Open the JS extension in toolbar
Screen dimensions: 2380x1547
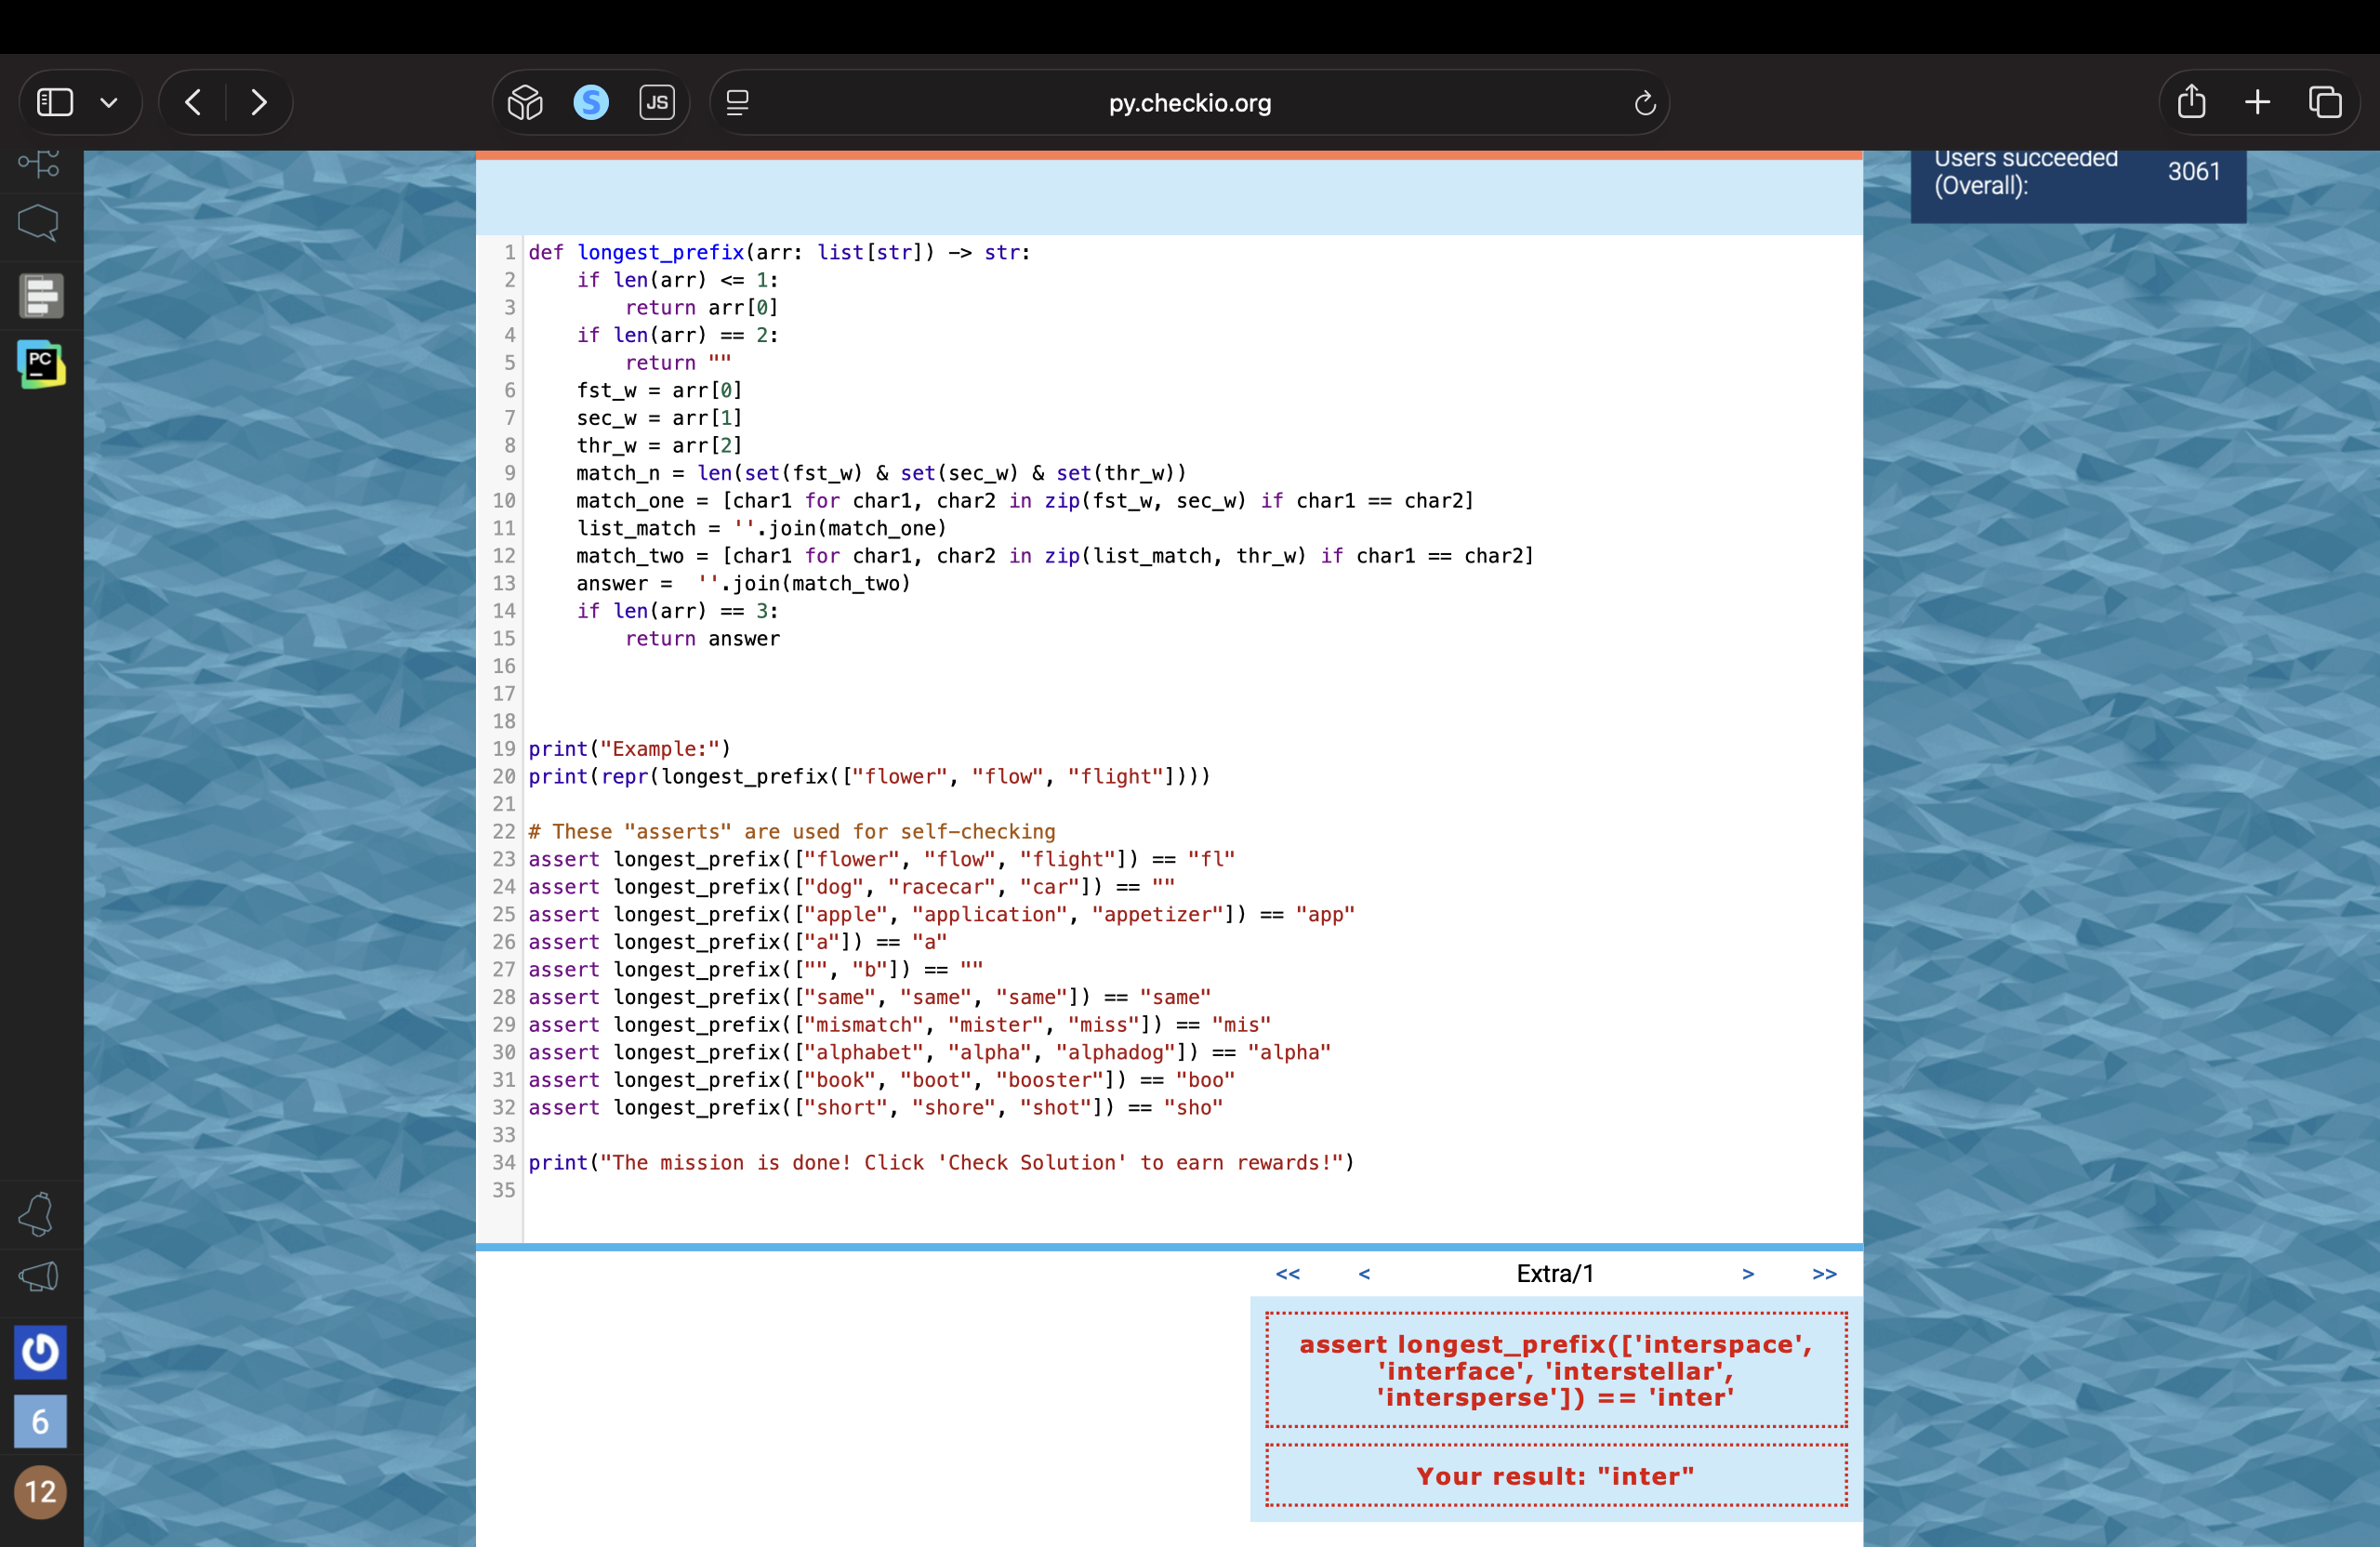[x=657, y=102]
